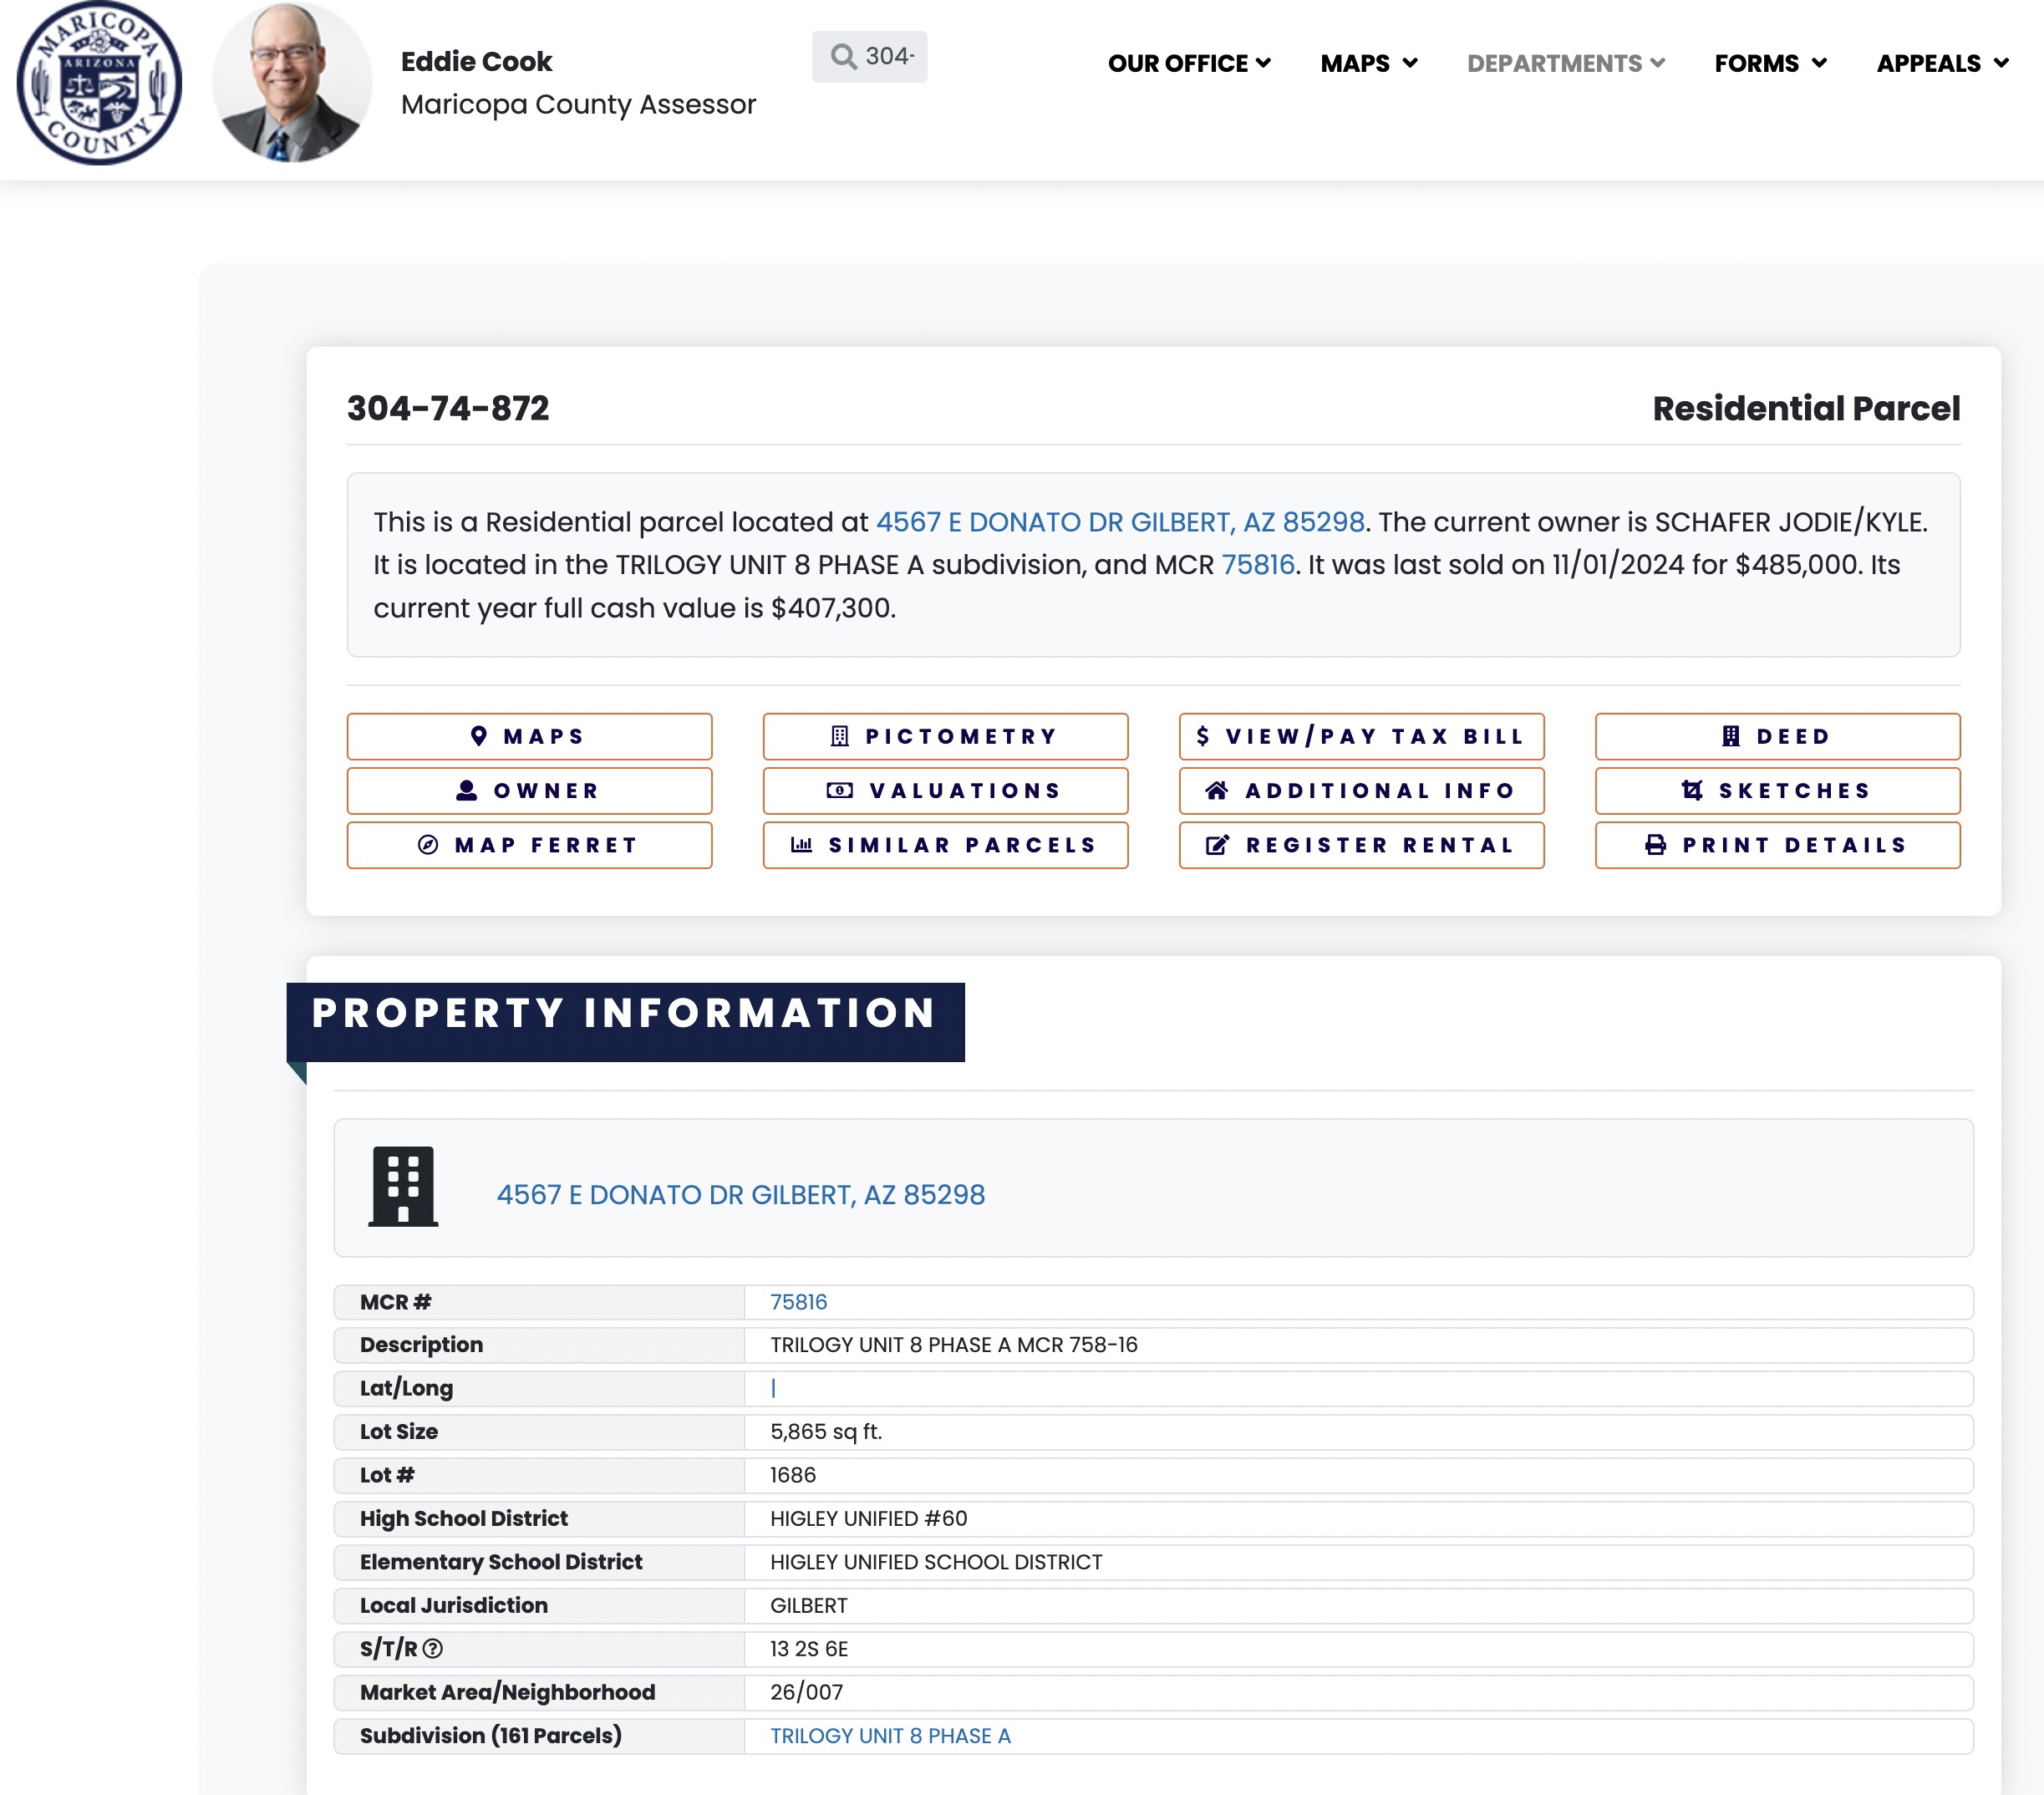The height and width of the screenshot is (1795, 2044).
Task: Click the building icon on Pictometry
Action: click(840, 736)
